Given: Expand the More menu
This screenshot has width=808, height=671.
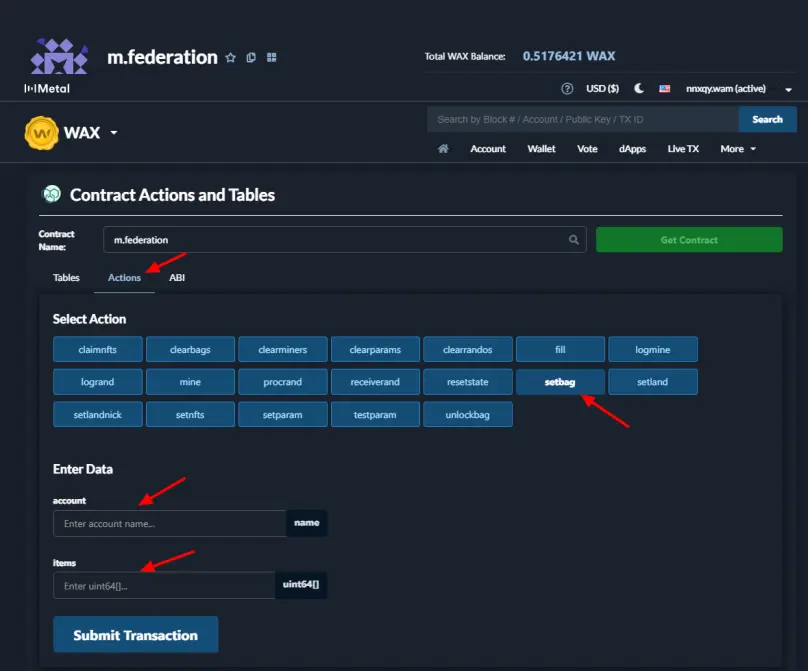Looking at the screenshot, I should pyautogui.click(x=738, y=149).
